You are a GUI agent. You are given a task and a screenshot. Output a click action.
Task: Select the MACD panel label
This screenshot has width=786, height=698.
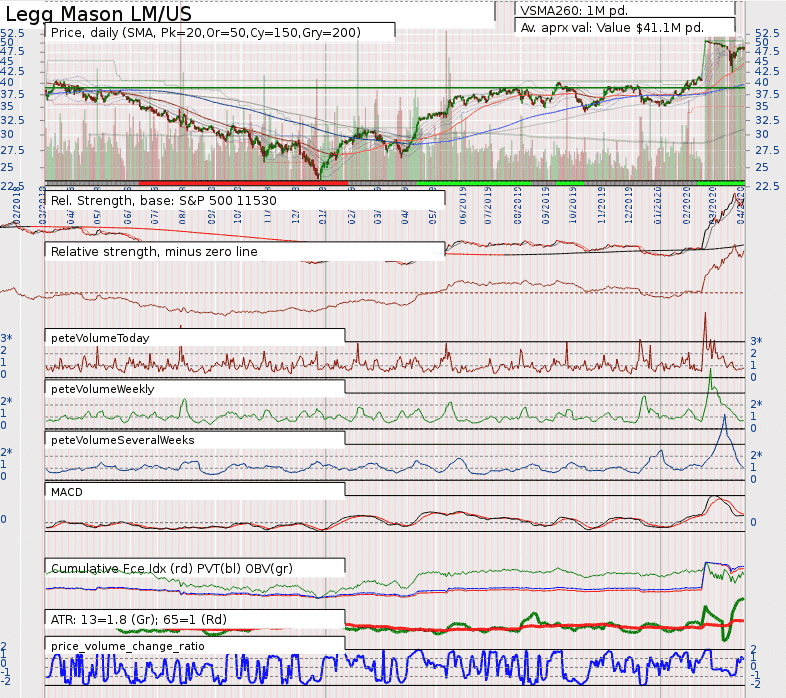coord(66,492)
